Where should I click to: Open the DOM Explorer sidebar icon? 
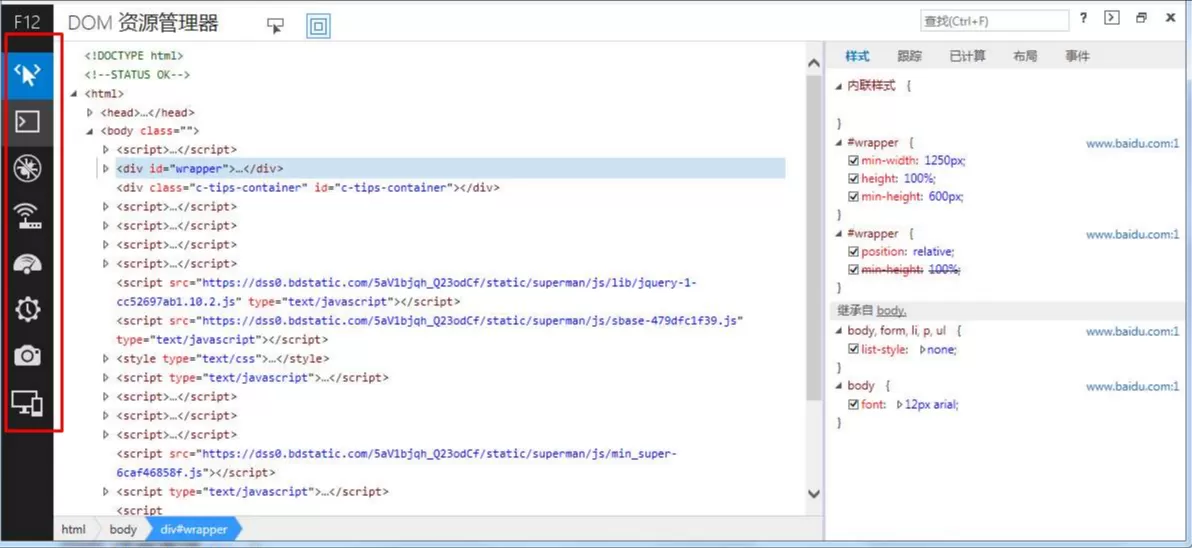(27, 74)
